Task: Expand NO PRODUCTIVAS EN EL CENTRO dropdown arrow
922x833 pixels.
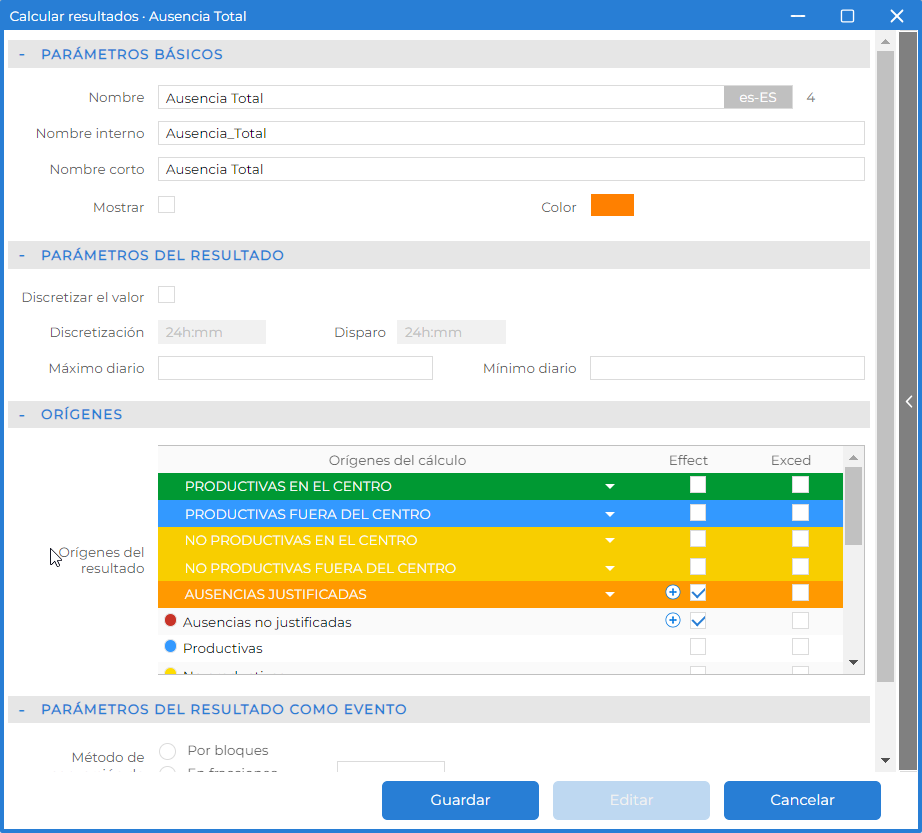Action: [610, 541]
